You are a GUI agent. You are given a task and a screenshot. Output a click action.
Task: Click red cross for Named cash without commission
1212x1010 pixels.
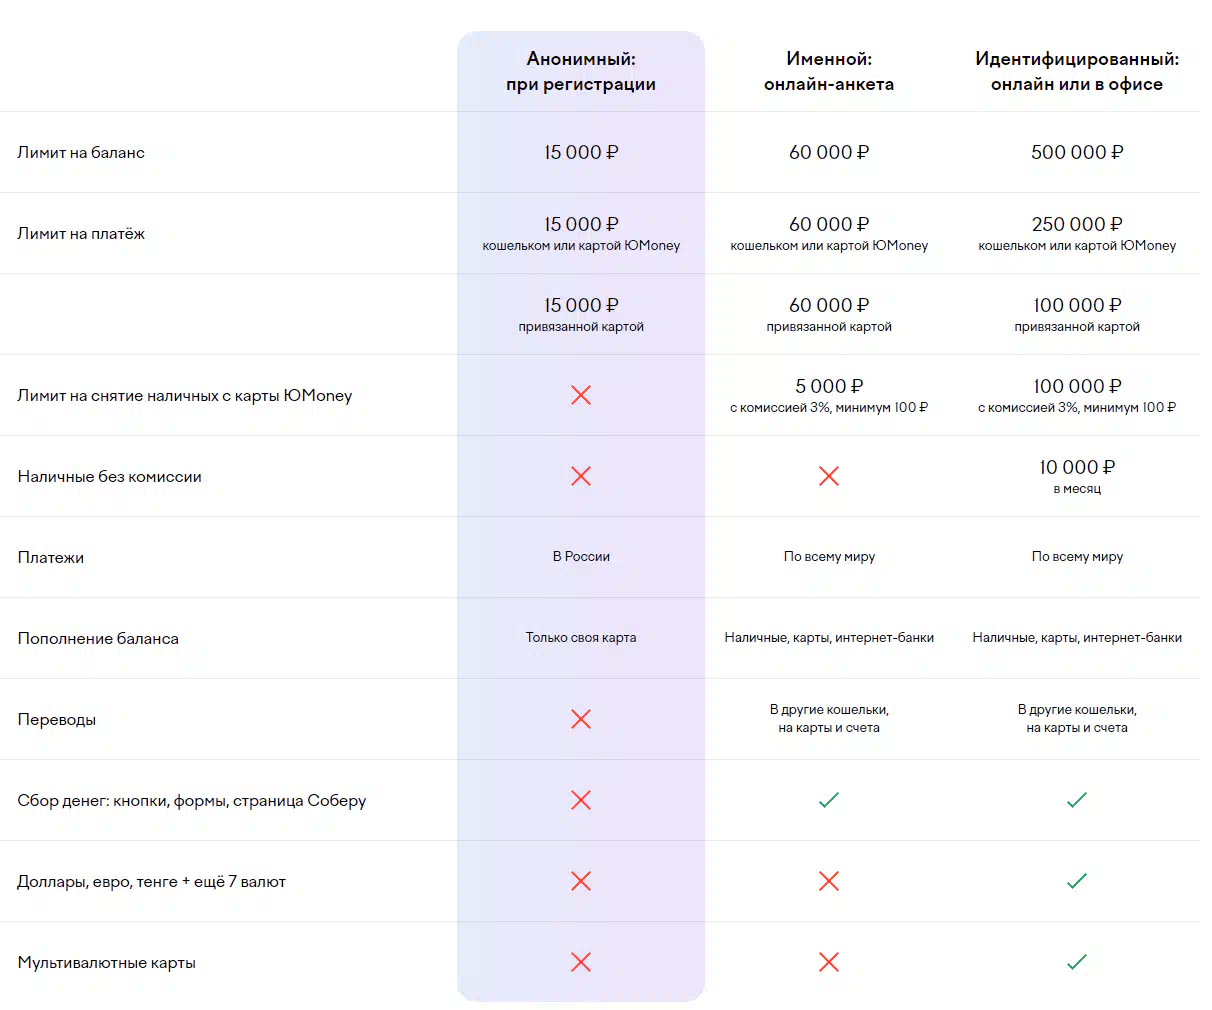[x=829, y=476]
